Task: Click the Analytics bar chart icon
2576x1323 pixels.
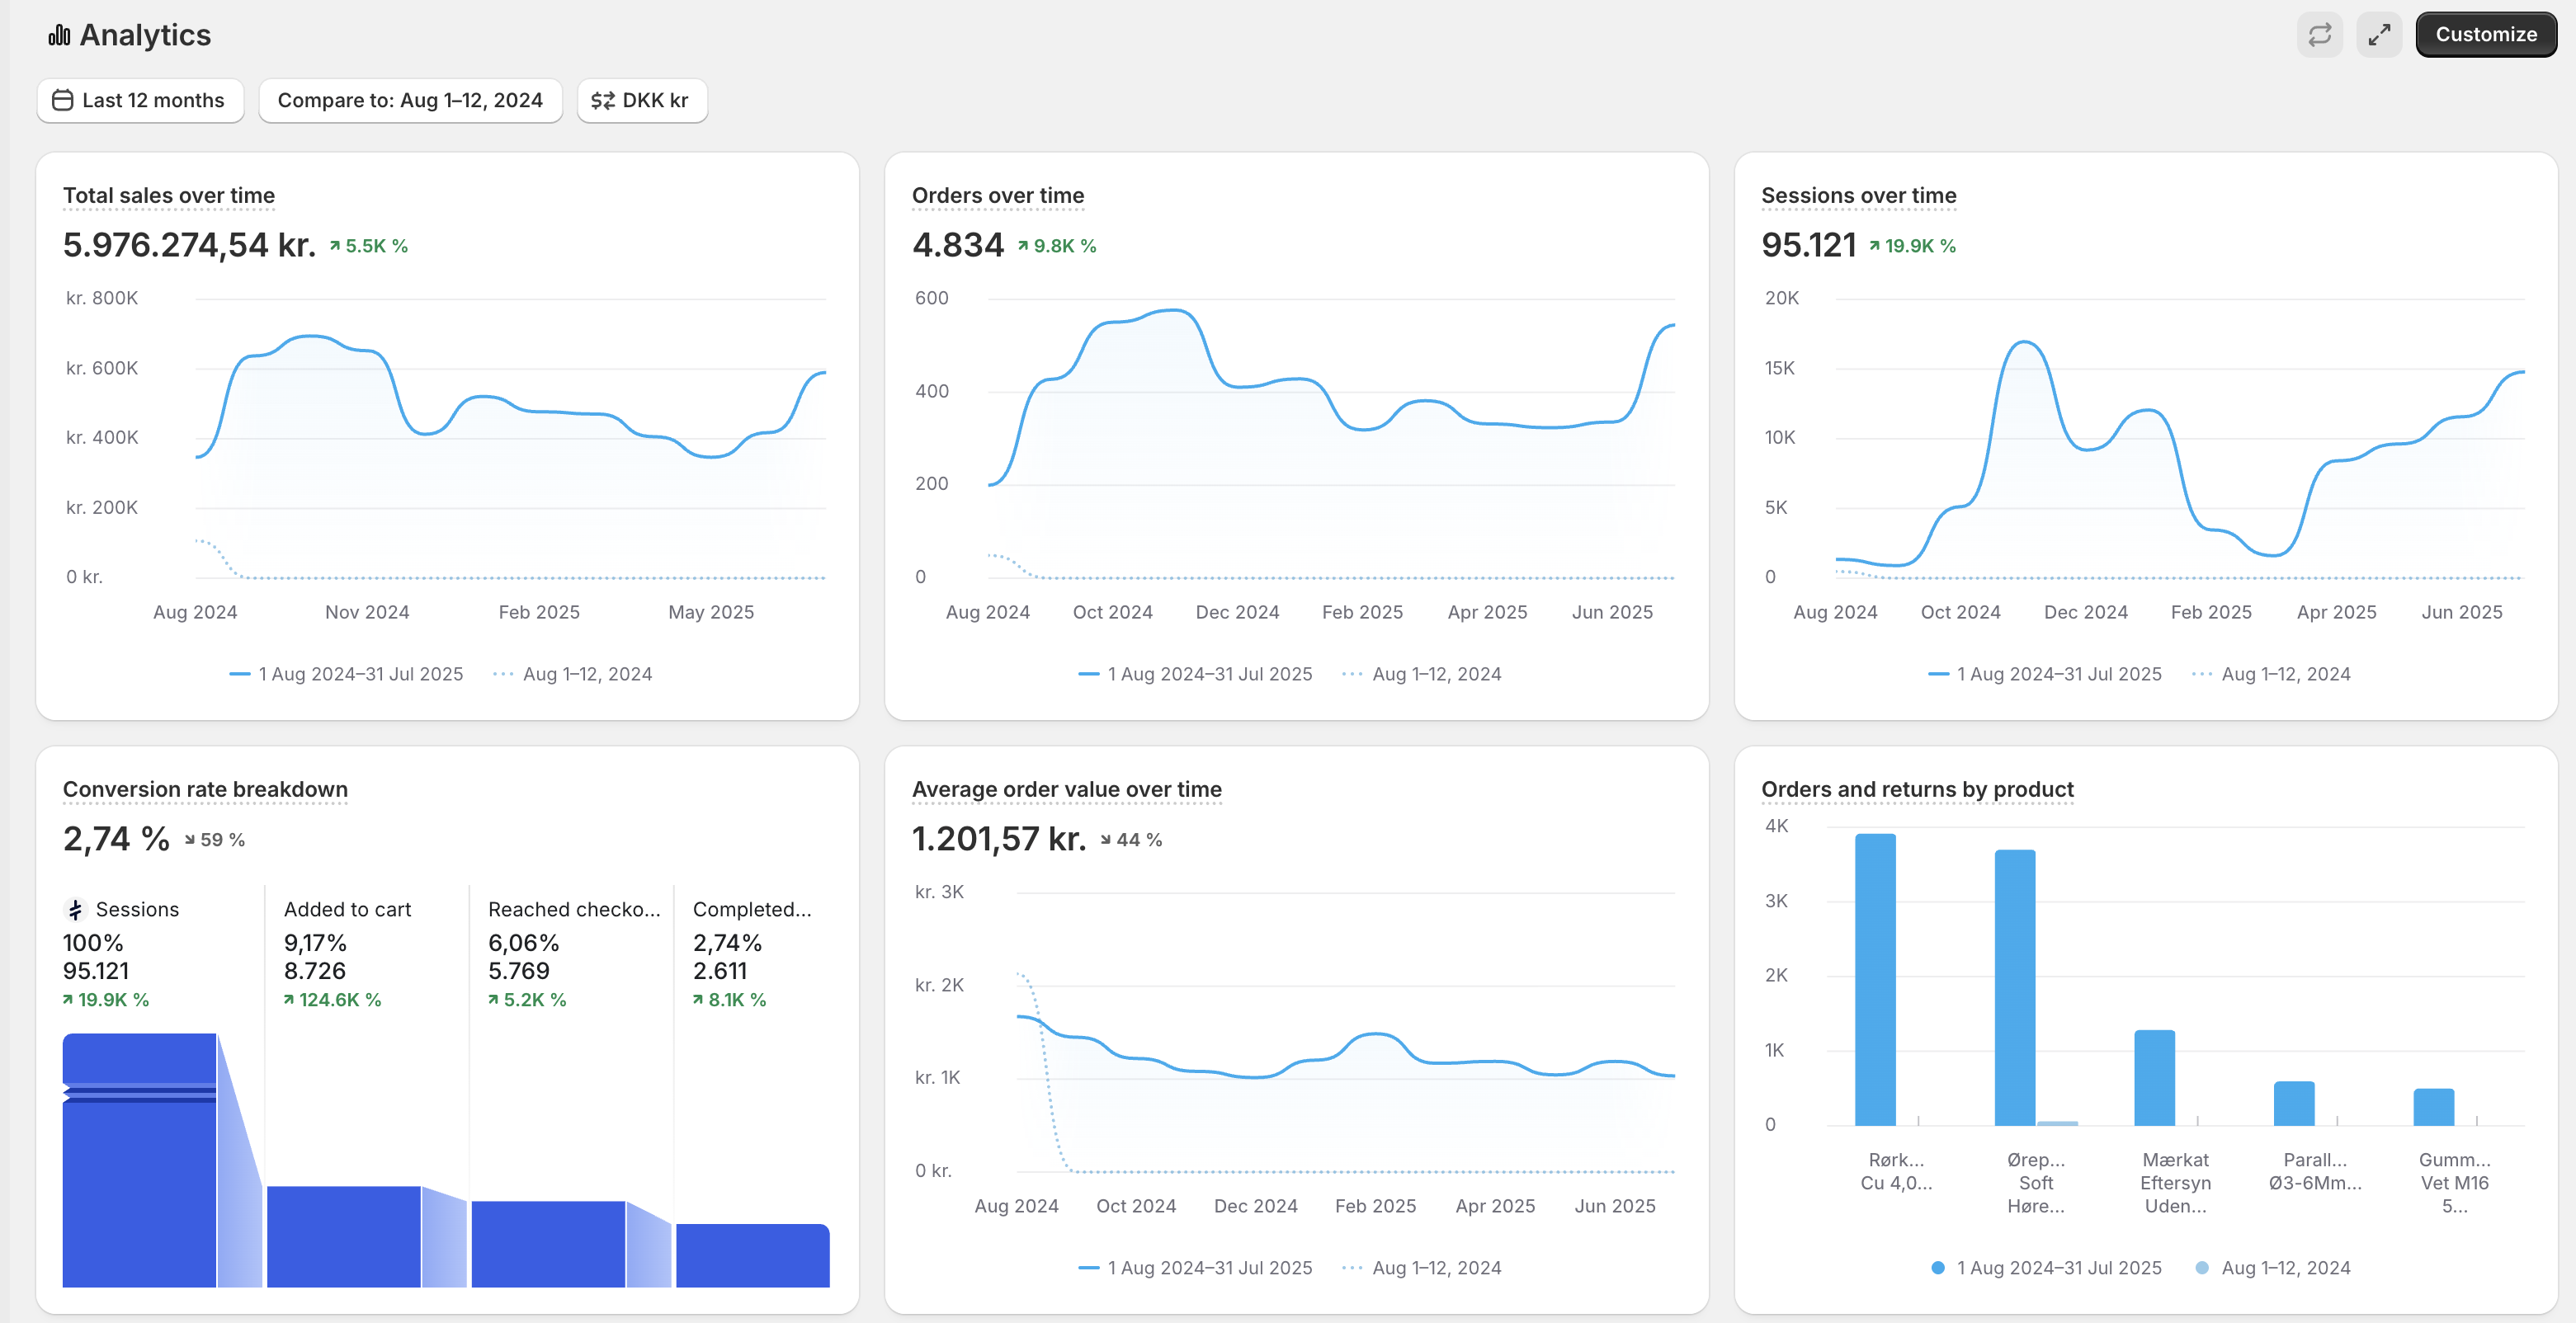Action: [x=59, y=36]
